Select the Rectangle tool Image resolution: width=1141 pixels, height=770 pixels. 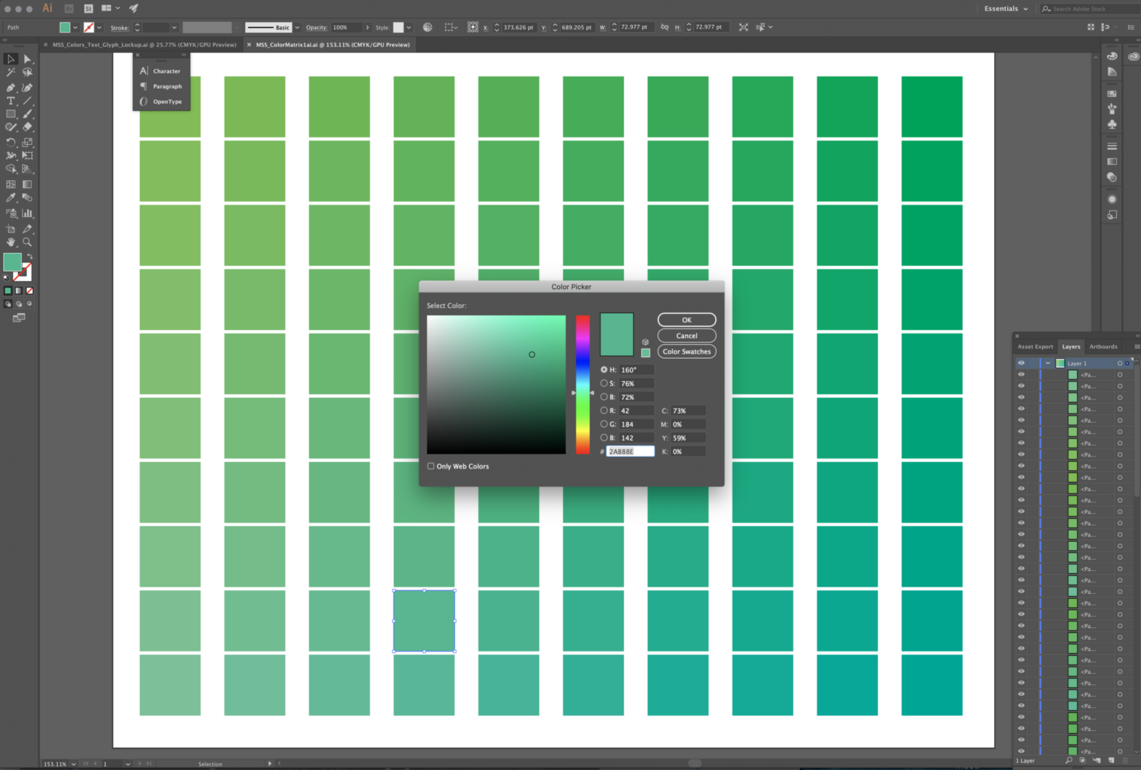[x=11, y=114]
